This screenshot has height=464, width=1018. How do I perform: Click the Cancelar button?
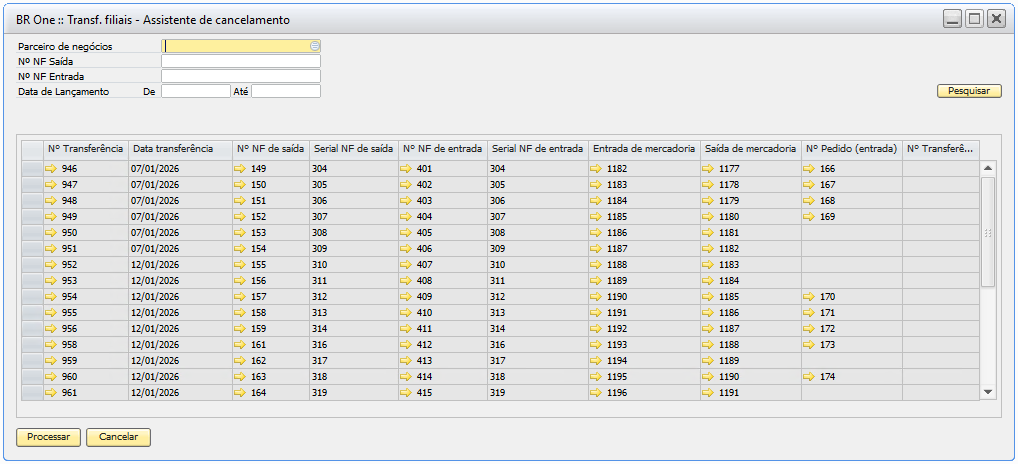(118, 437)
